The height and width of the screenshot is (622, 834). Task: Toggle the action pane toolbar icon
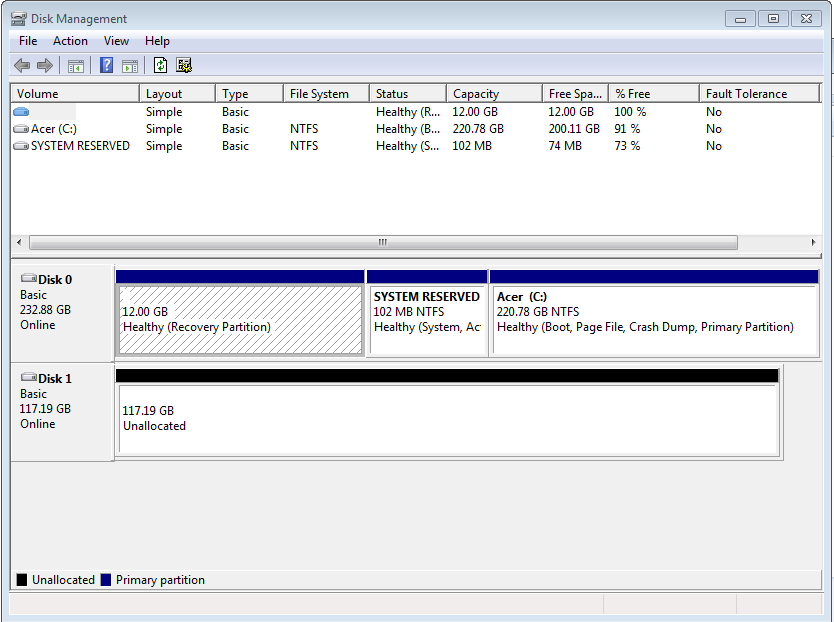(130, 66)
